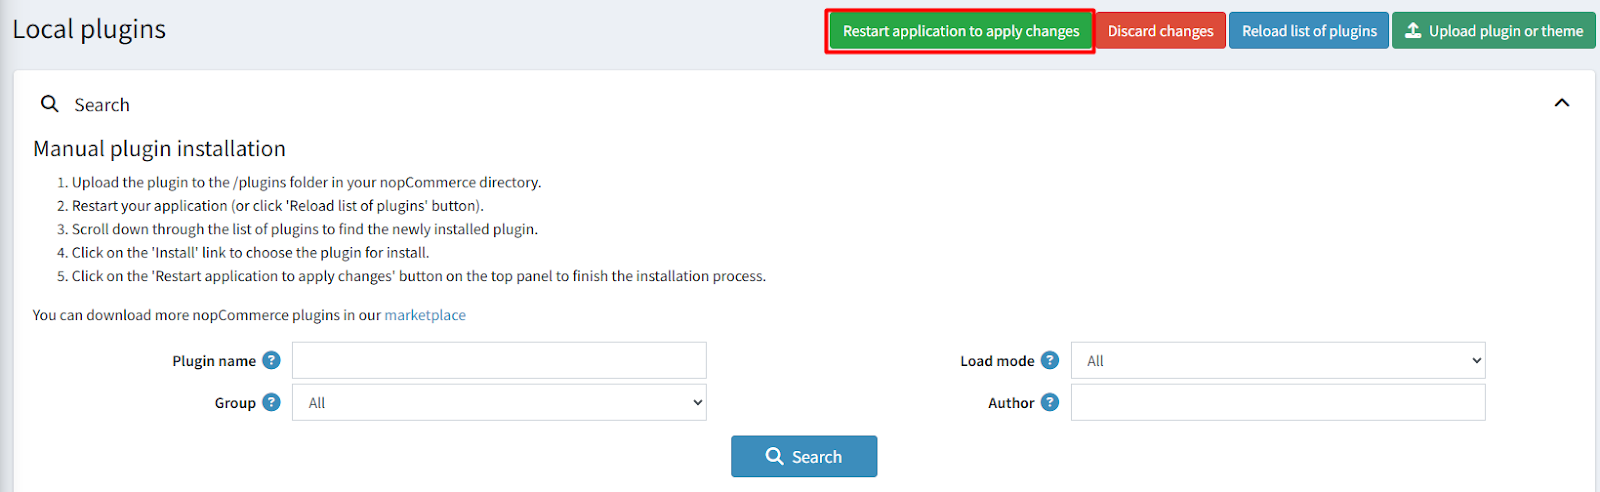The height and width of the screenshot is (492, 1600).
Task: Focus the Plugin name text field
Action: pos(499,360)
